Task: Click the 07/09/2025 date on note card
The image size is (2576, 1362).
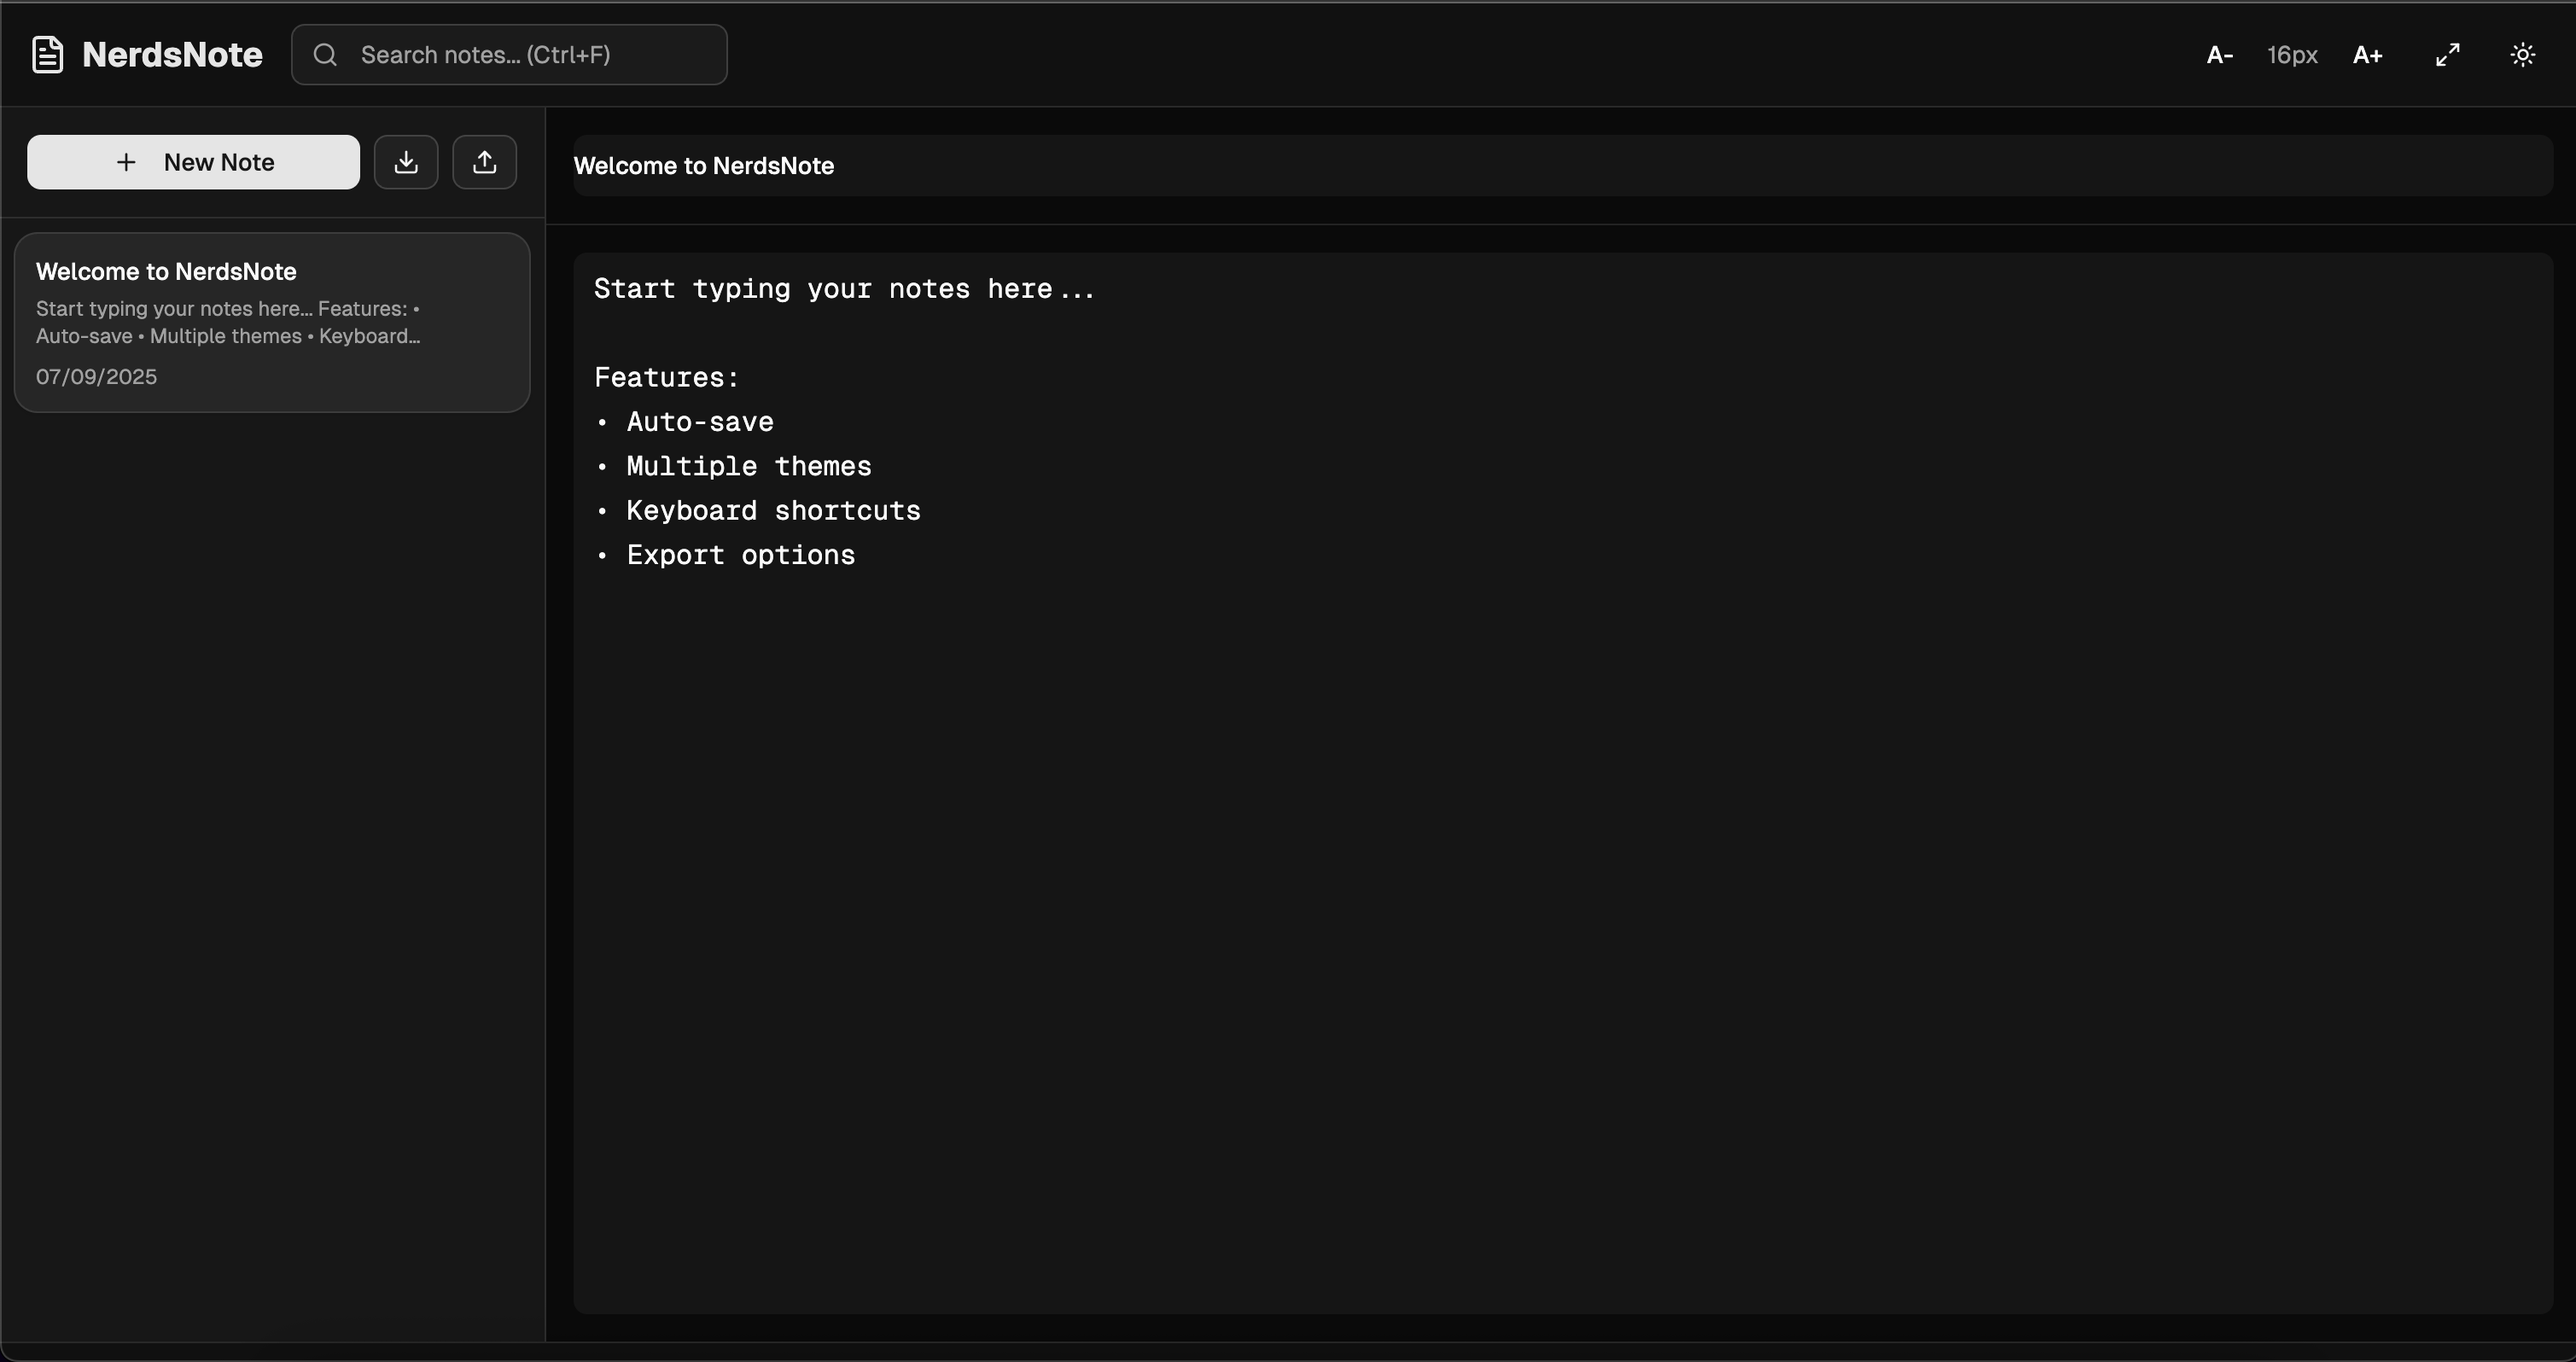Action: 96,377
